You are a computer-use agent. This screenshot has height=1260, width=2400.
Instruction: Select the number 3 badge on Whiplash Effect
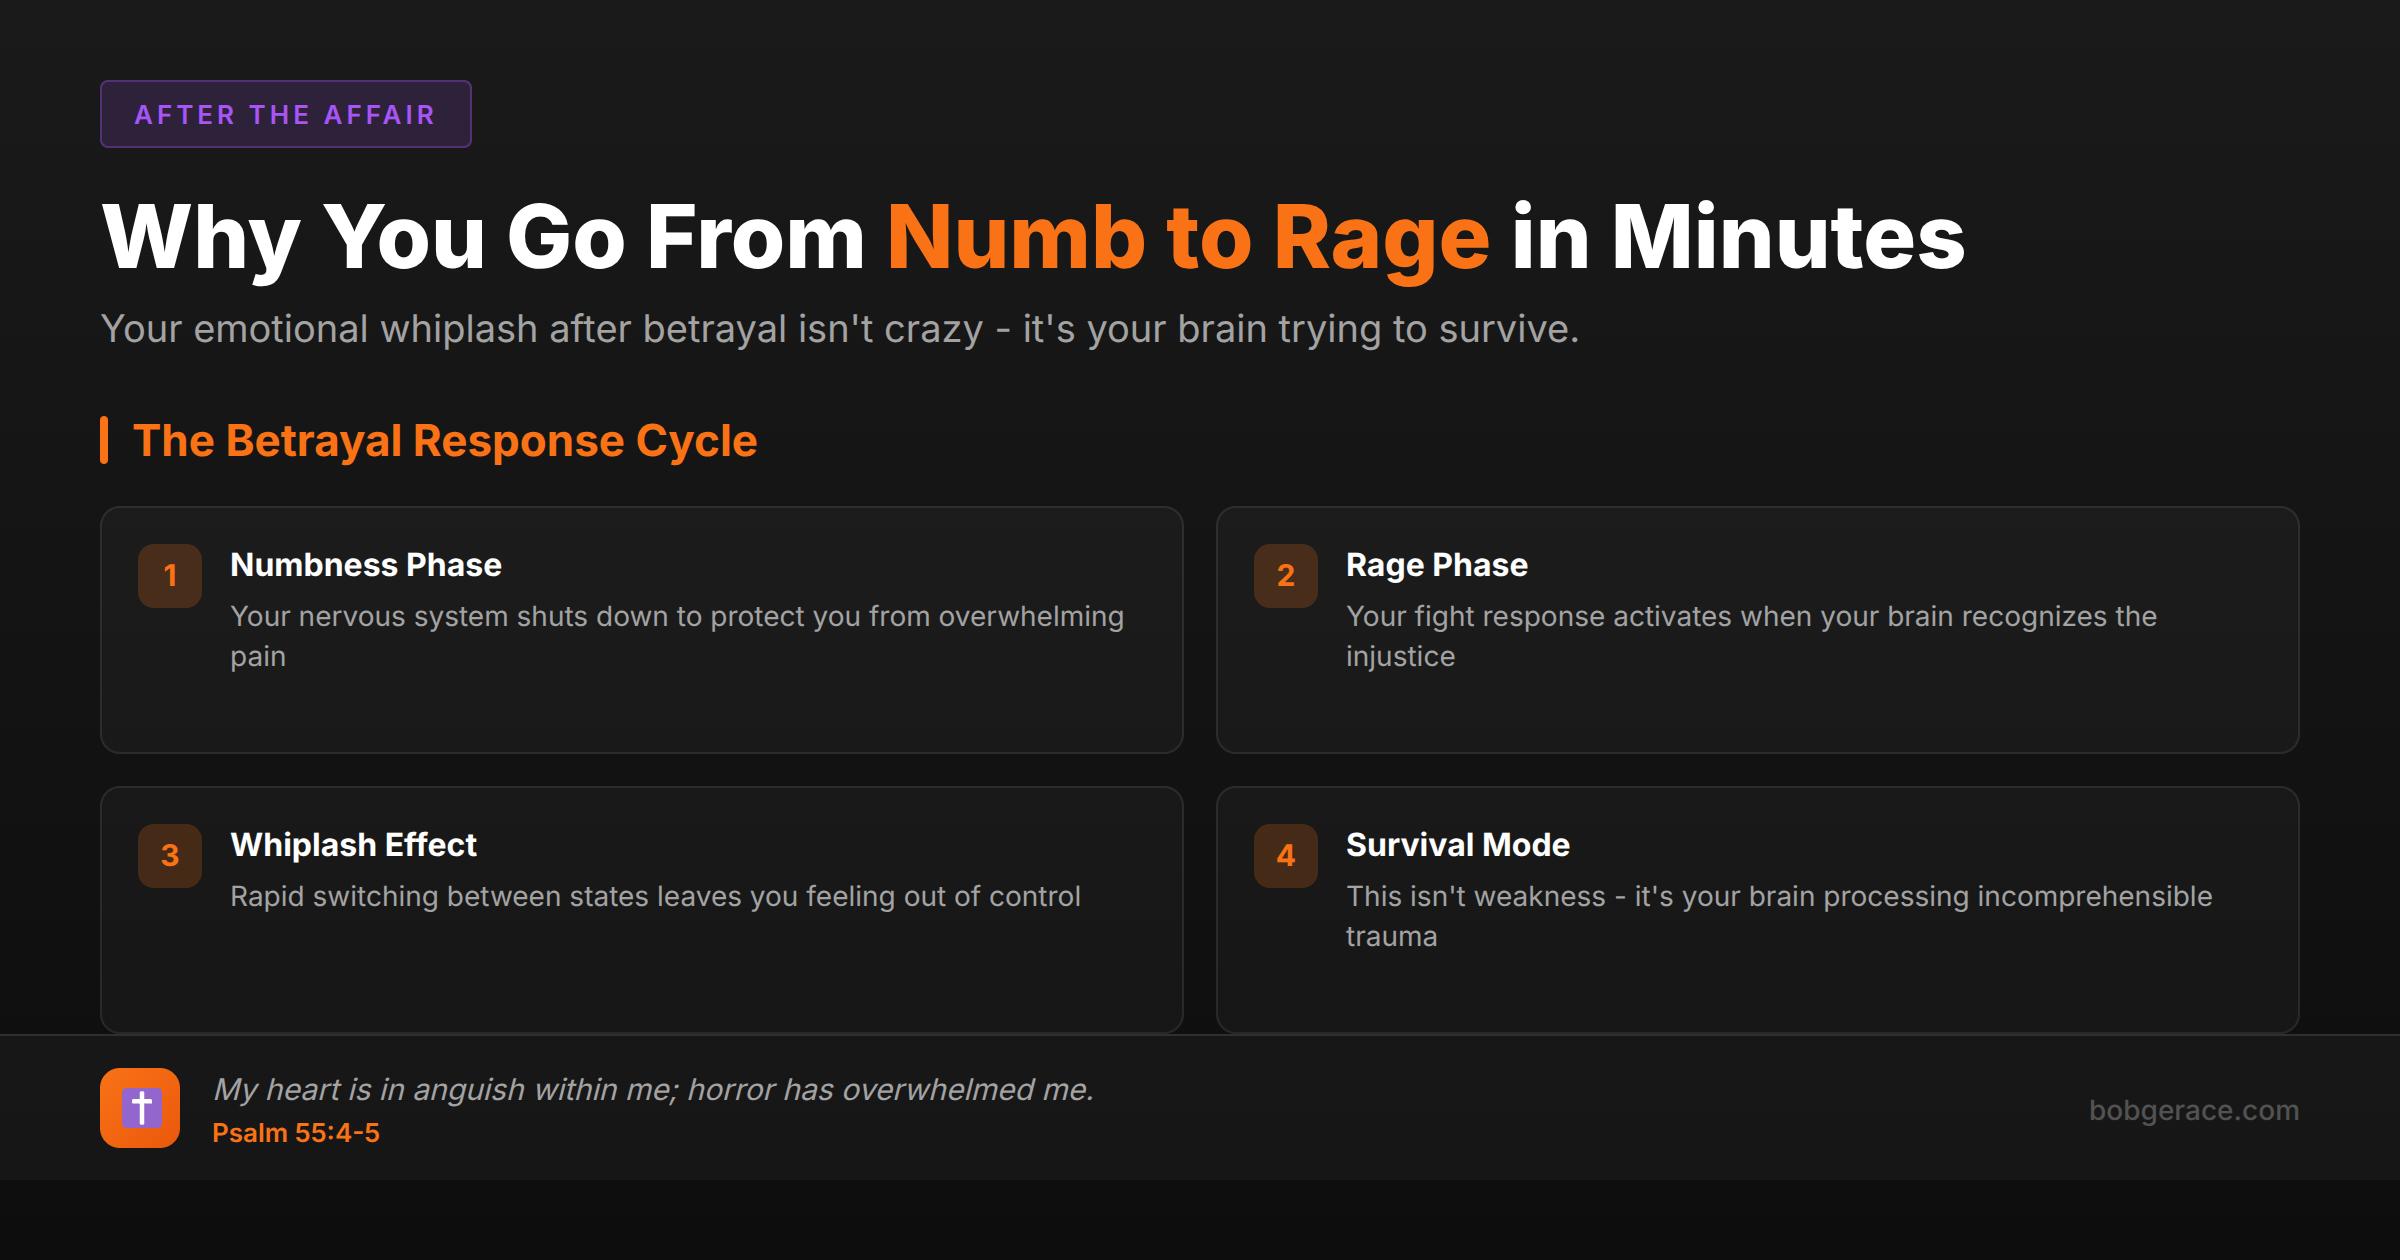[169, 856]
